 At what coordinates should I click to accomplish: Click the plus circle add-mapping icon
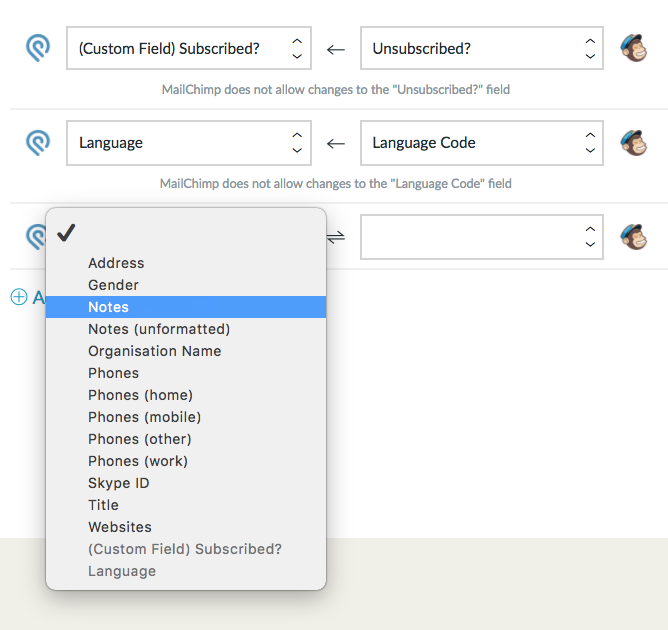[19, 297]
